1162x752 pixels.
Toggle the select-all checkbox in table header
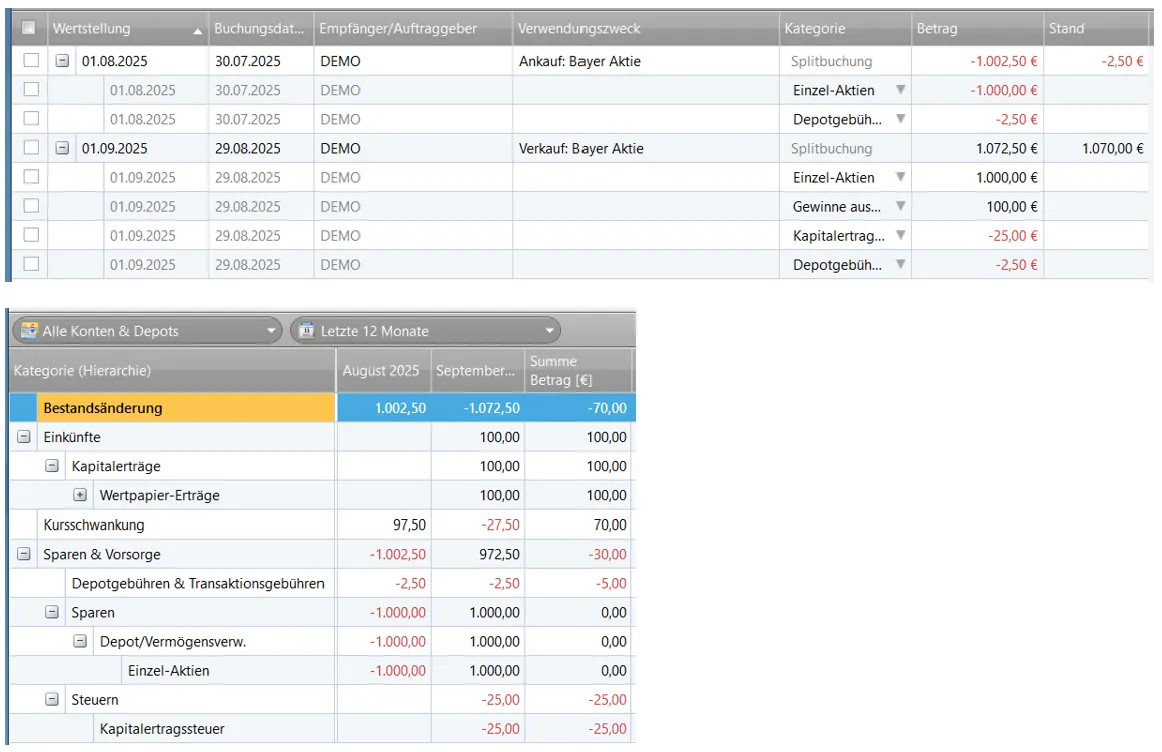pos(29,28)
